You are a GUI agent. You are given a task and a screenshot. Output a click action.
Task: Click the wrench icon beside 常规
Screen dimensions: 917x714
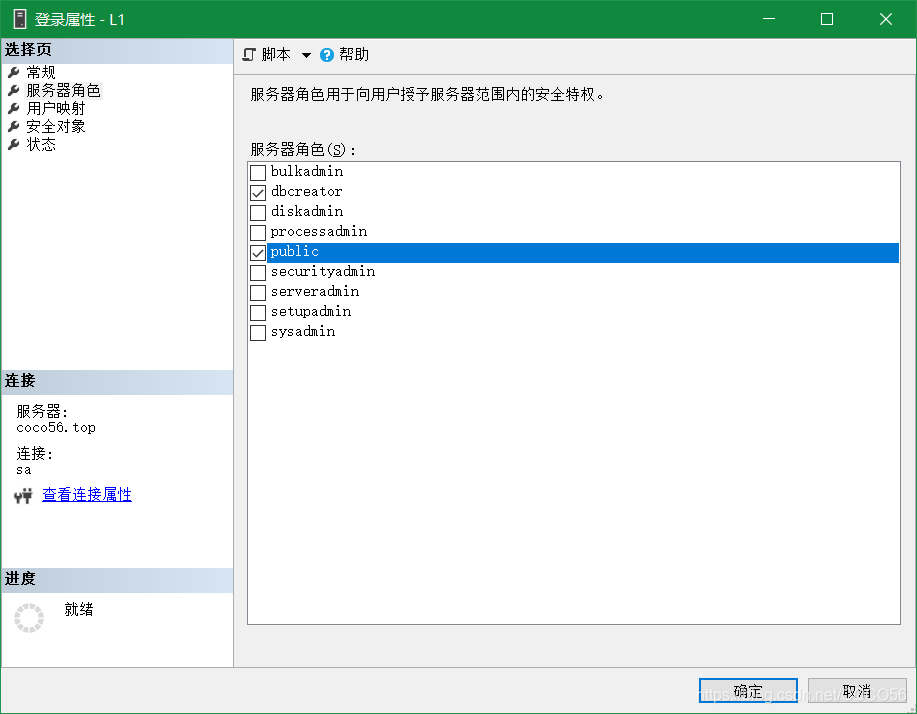[13, 73]
